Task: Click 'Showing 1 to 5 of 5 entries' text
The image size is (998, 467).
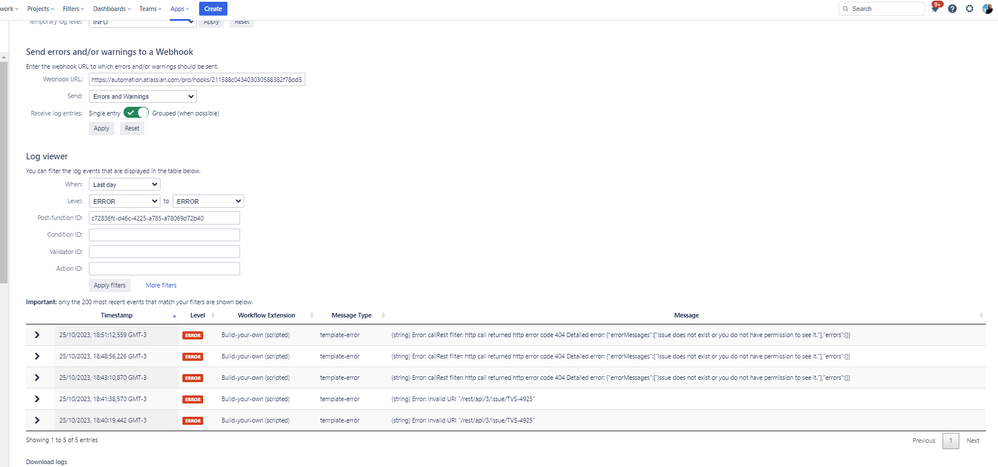Action: pyautogui.click(x=62, y=440)
